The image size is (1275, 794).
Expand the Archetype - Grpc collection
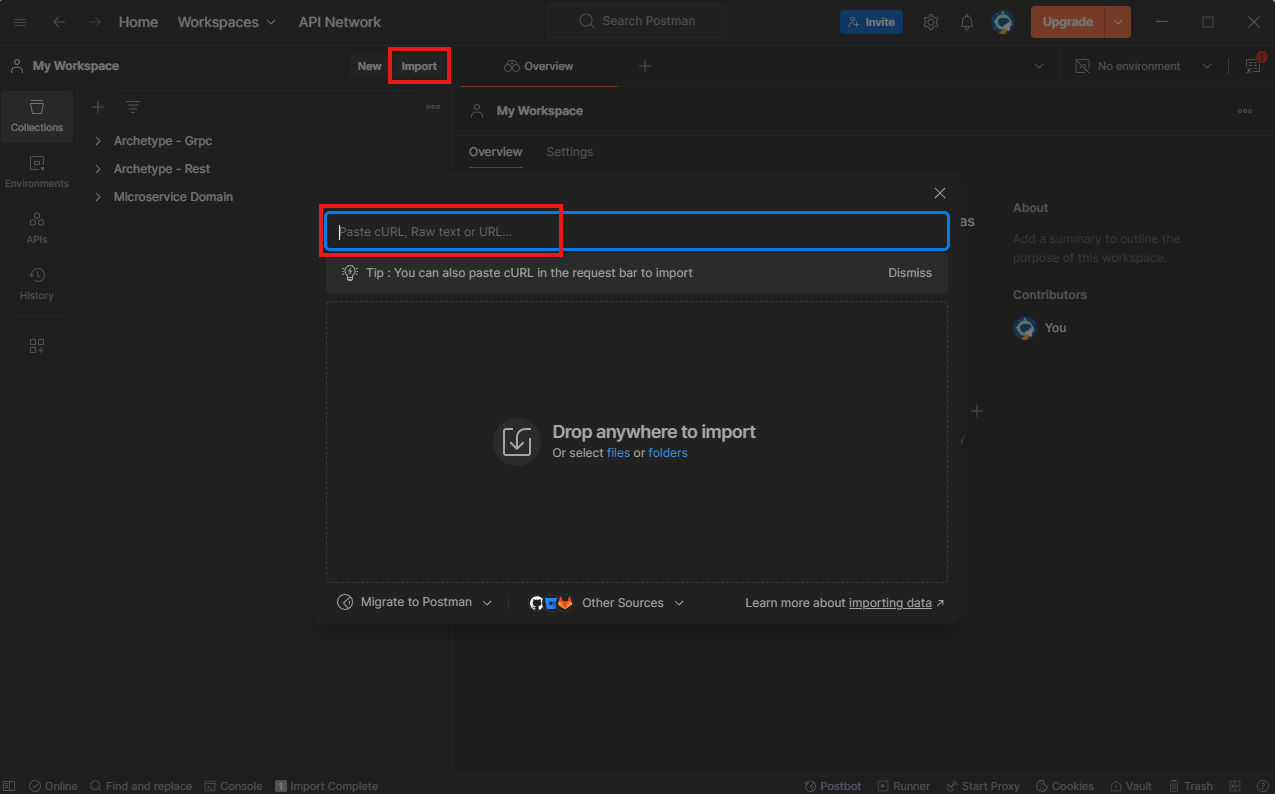click(x=98, y=141)
